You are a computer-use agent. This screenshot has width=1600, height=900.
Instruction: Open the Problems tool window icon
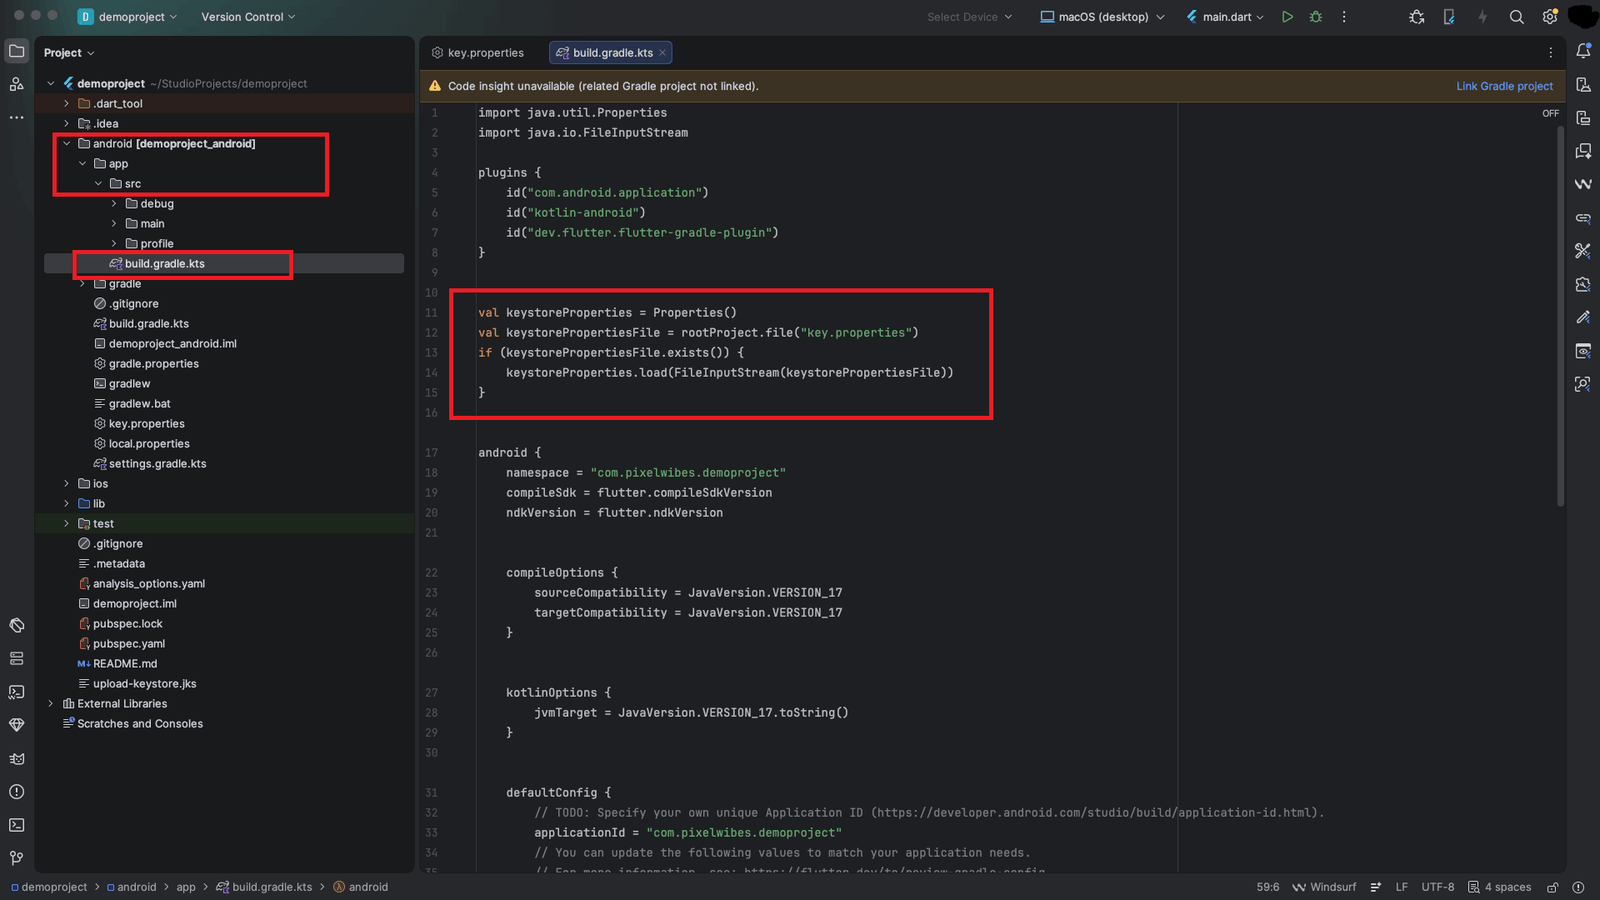(16, 792)
